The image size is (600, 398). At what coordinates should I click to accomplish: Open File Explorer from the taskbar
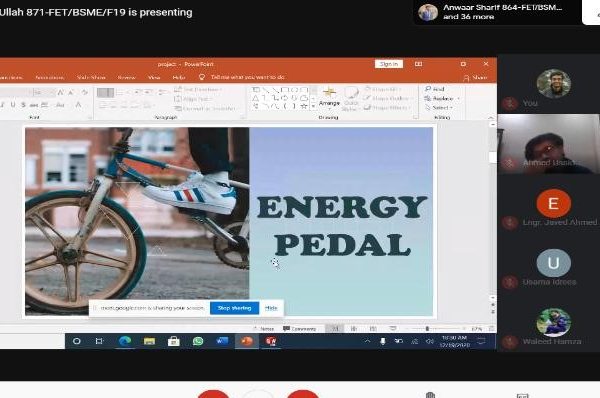click(149, 341)
